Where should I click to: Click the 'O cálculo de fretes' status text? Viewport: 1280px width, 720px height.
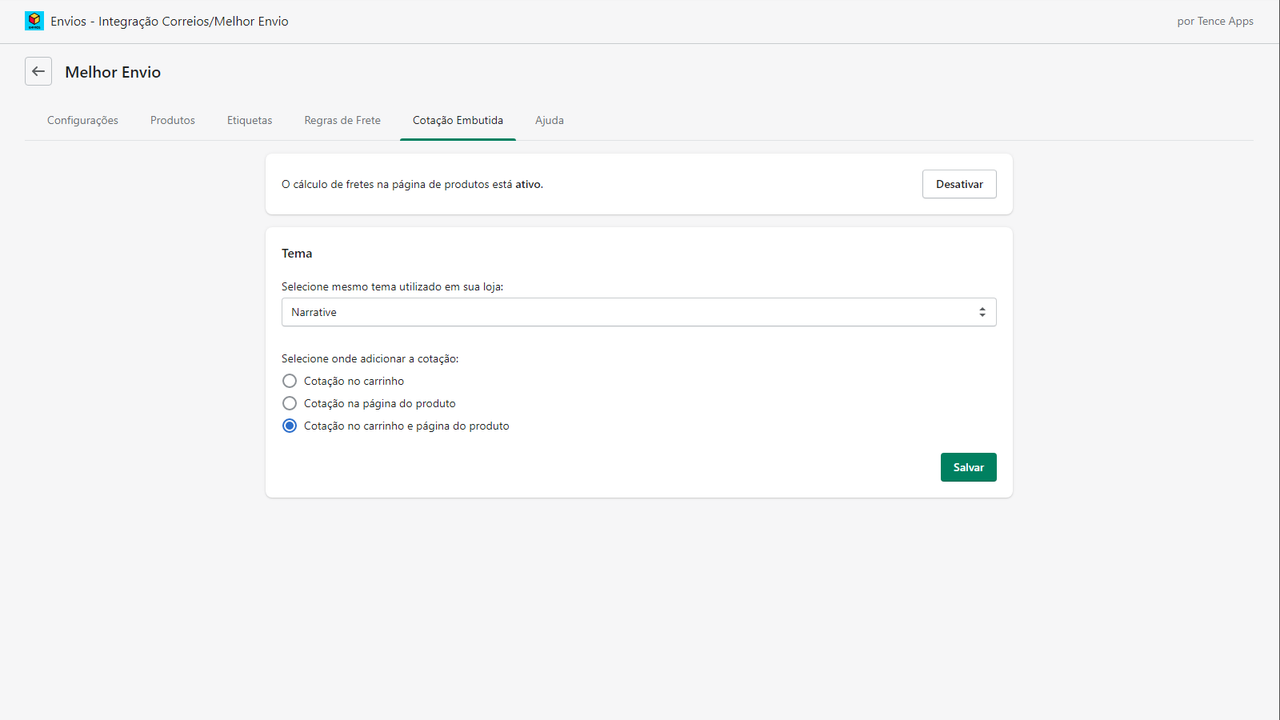(412, 184)
